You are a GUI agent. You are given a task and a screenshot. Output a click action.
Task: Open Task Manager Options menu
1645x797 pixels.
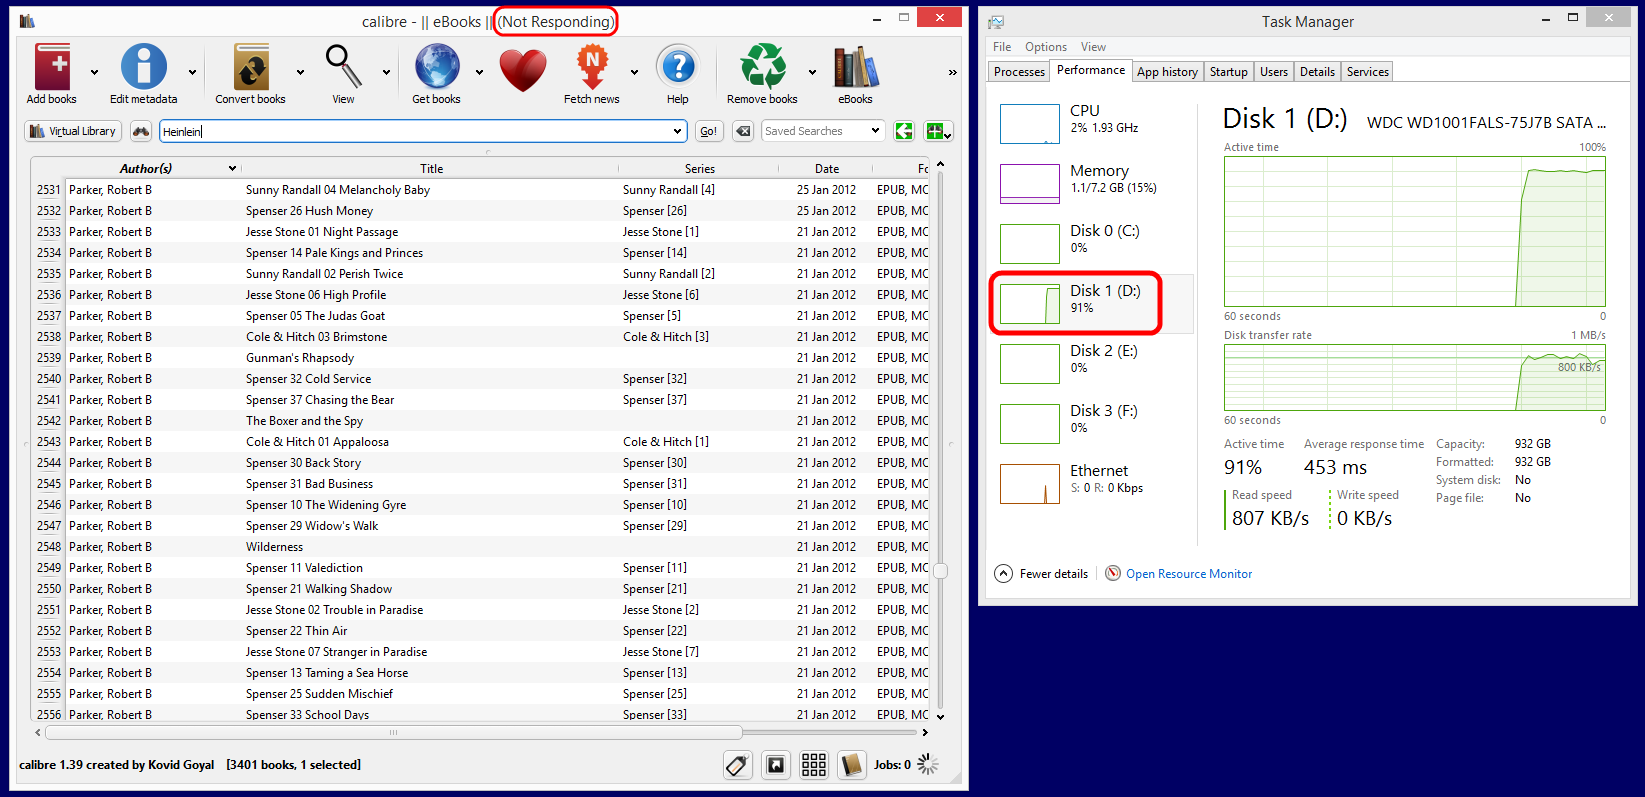pyautogui.click(x=1046, y=47)
